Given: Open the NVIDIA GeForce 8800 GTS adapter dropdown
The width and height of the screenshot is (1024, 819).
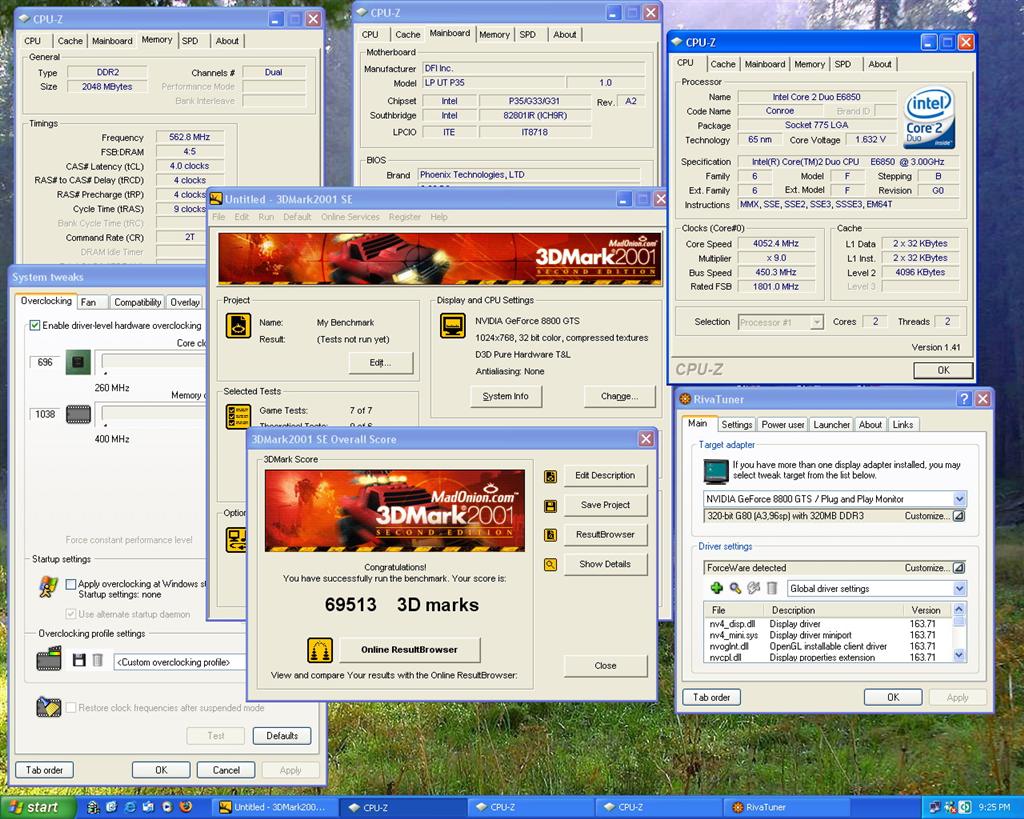Looking at the screenshot, I should click(959, 499).
